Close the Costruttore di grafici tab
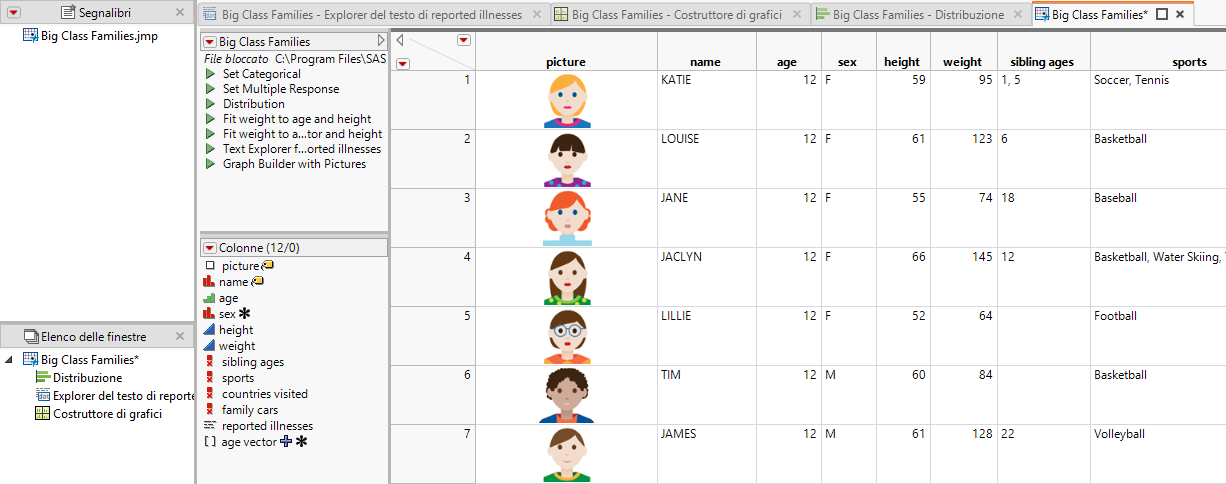The image size is (1226, 484). point(796,15)
